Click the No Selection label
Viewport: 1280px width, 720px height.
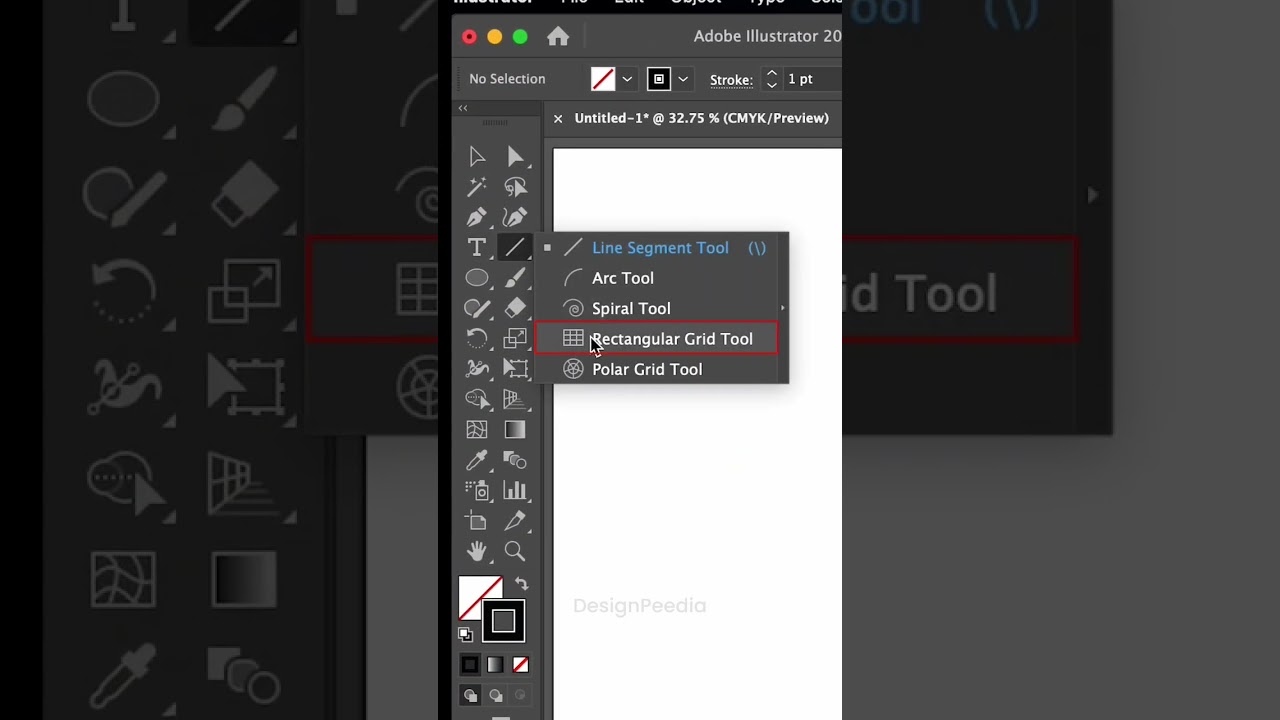pos(507,79)
